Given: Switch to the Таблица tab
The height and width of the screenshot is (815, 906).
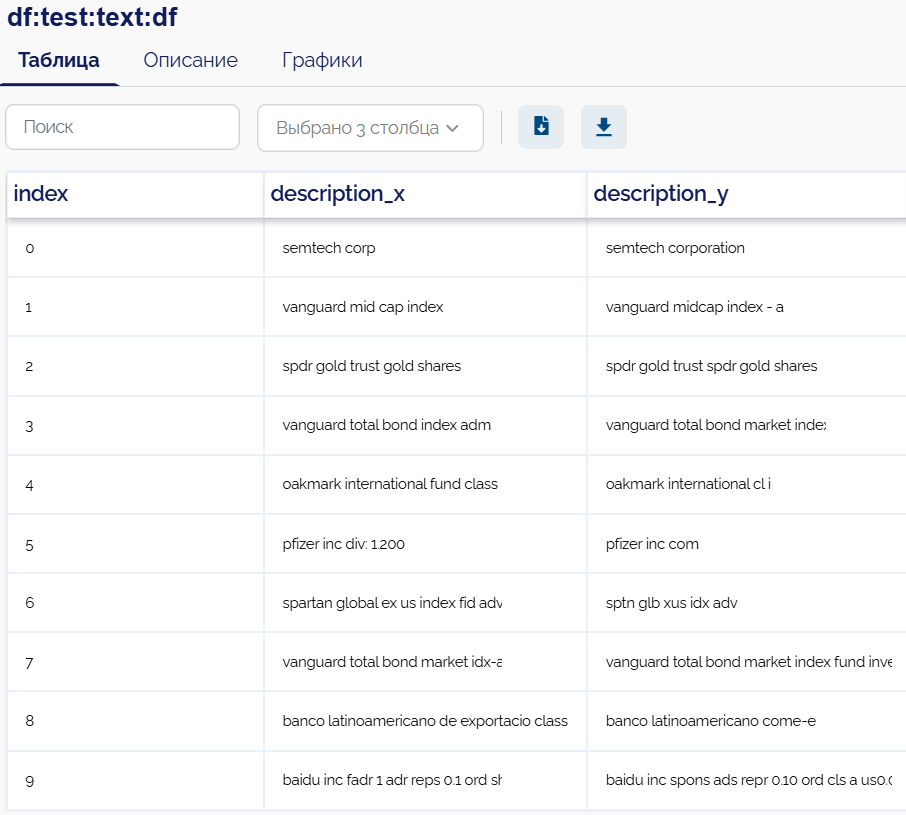Looking at the screenshot, I should (x=59, y=60).
